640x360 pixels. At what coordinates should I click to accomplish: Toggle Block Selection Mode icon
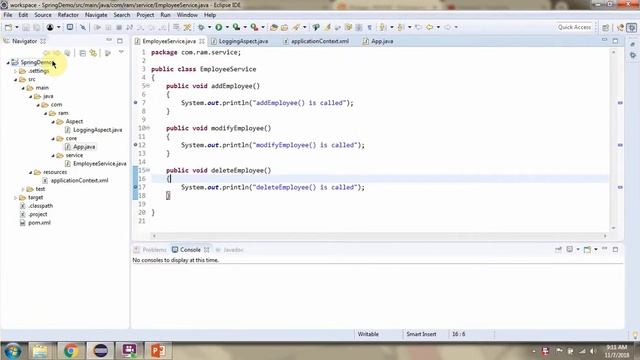tap(359, 27)
